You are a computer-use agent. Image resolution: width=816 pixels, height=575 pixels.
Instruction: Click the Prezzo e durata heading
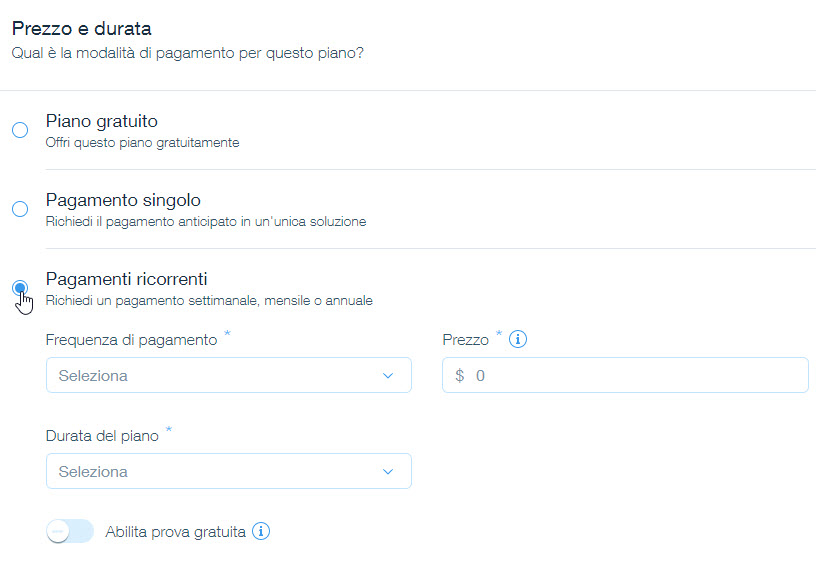[81, 29]
